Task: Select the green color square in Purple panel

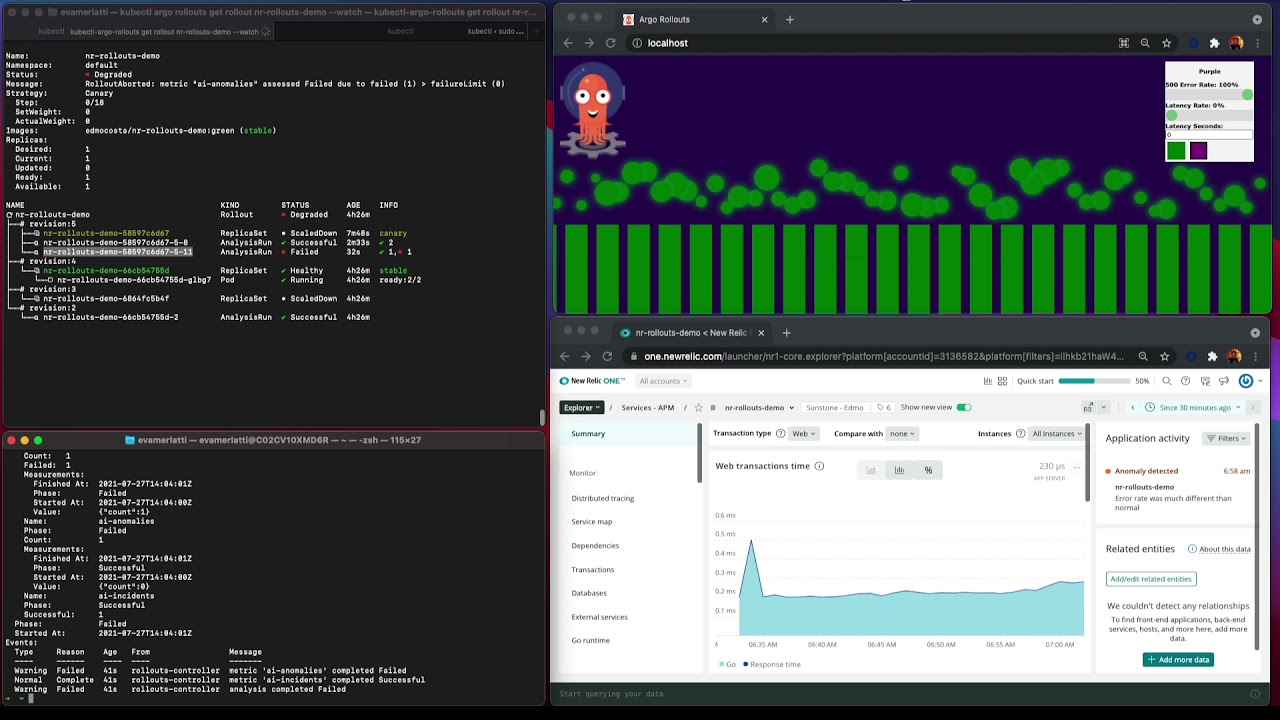Action: point(1176,151)
